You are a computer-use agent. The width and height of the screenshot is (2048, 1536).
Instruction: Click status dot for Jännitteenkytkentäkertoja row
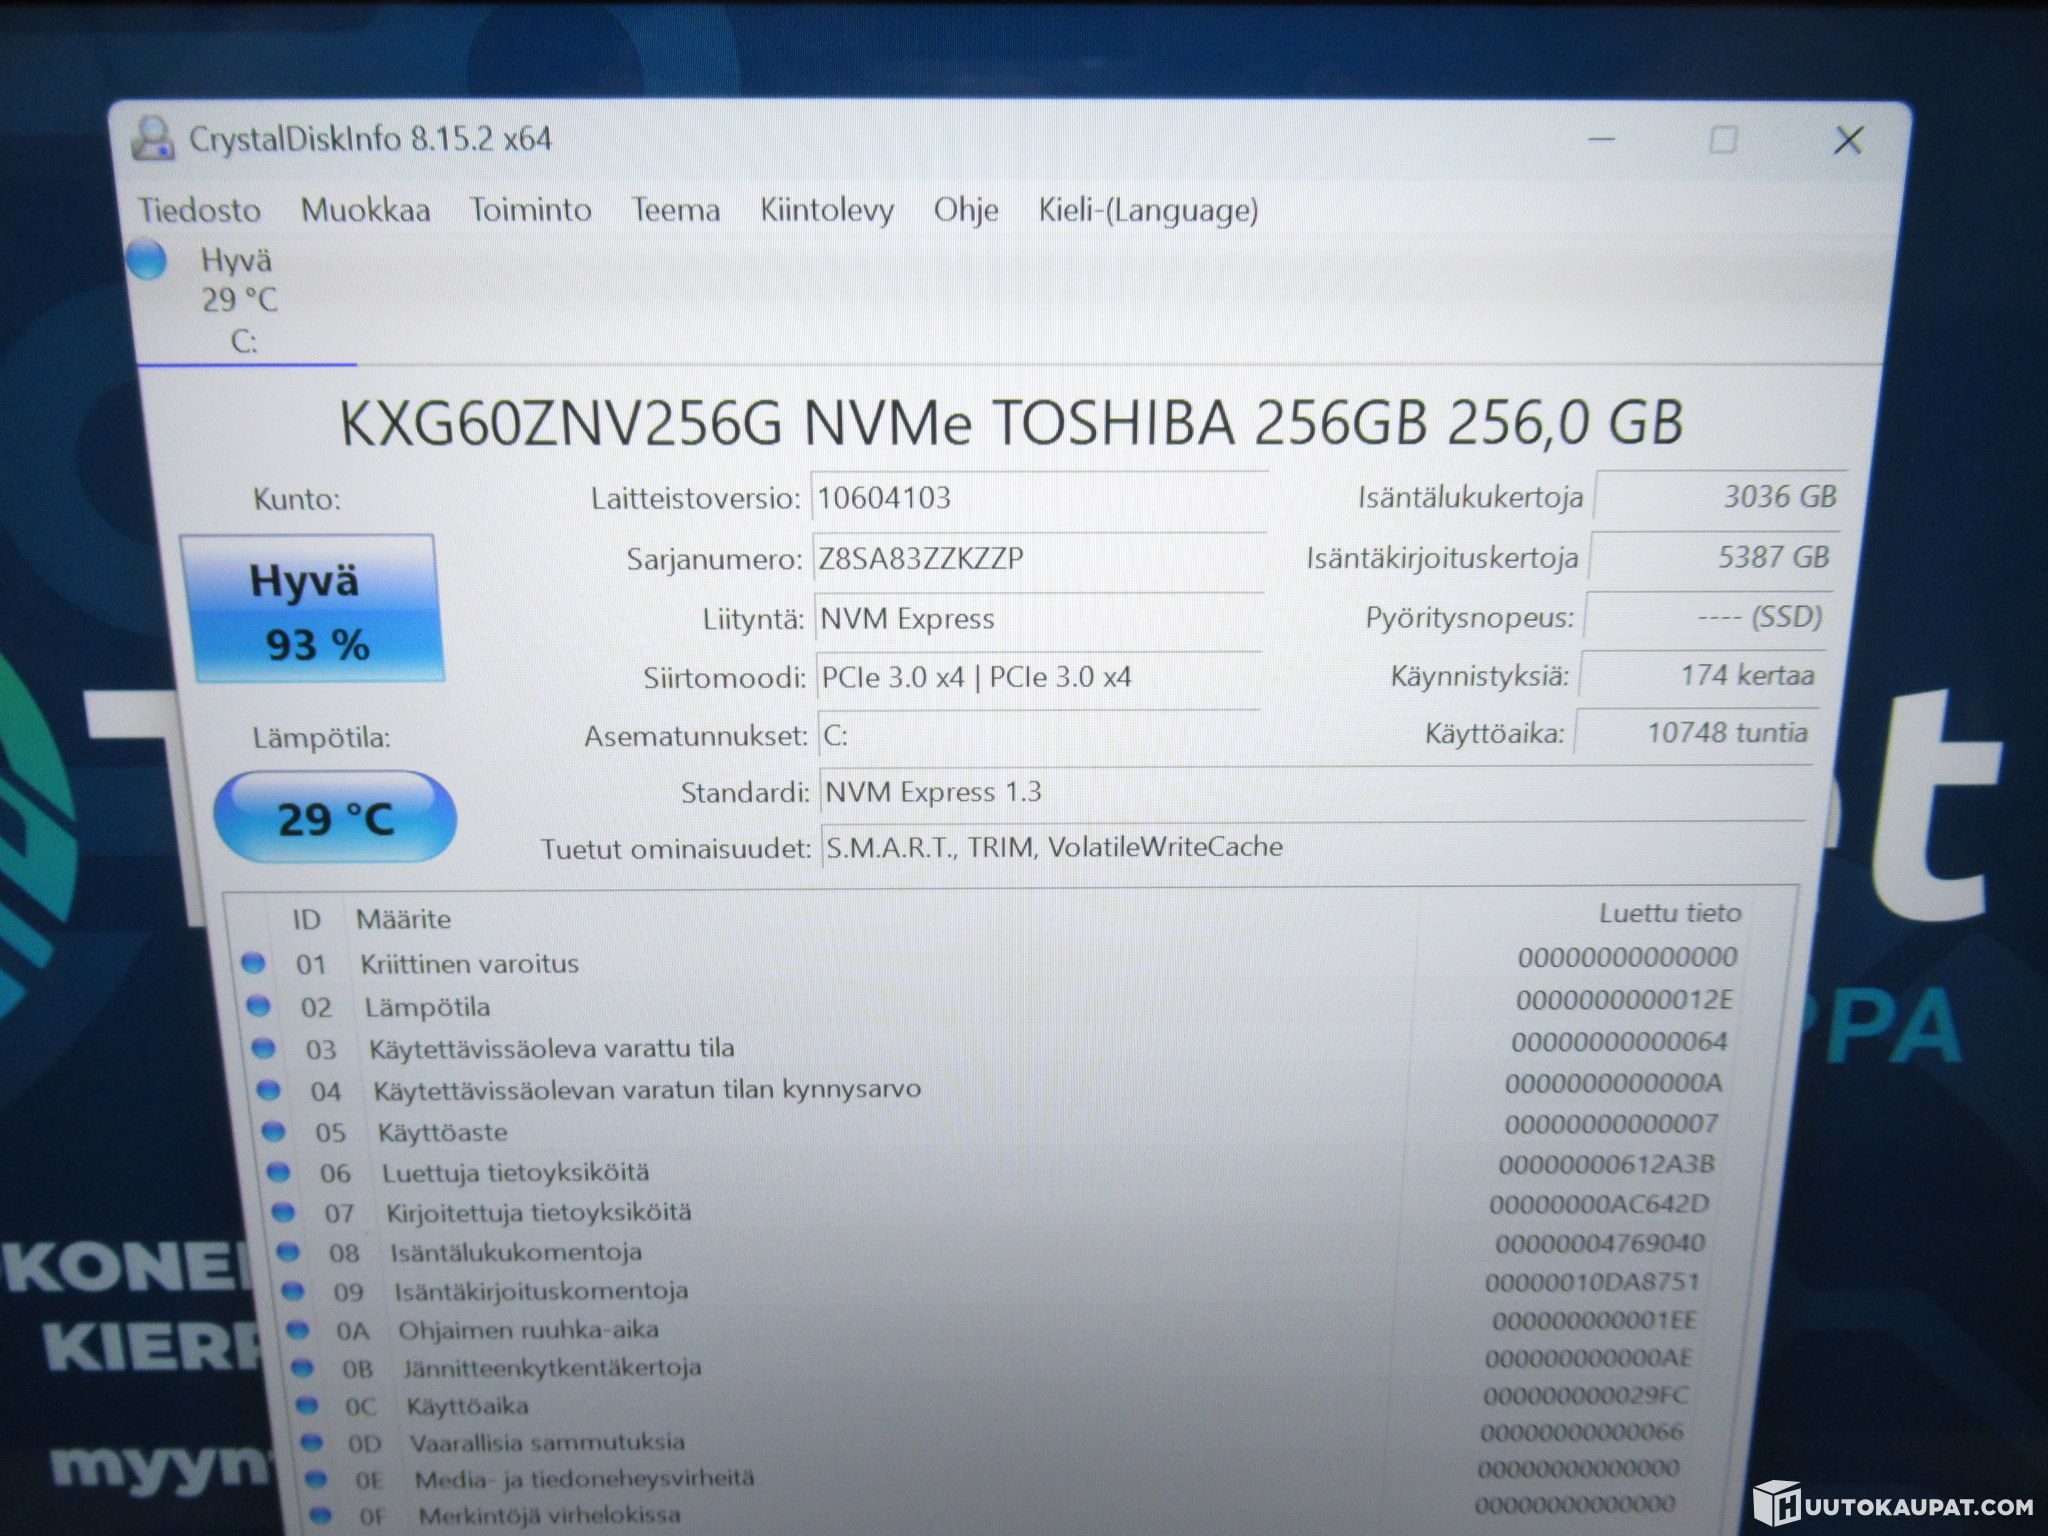tap(302, 1367)
